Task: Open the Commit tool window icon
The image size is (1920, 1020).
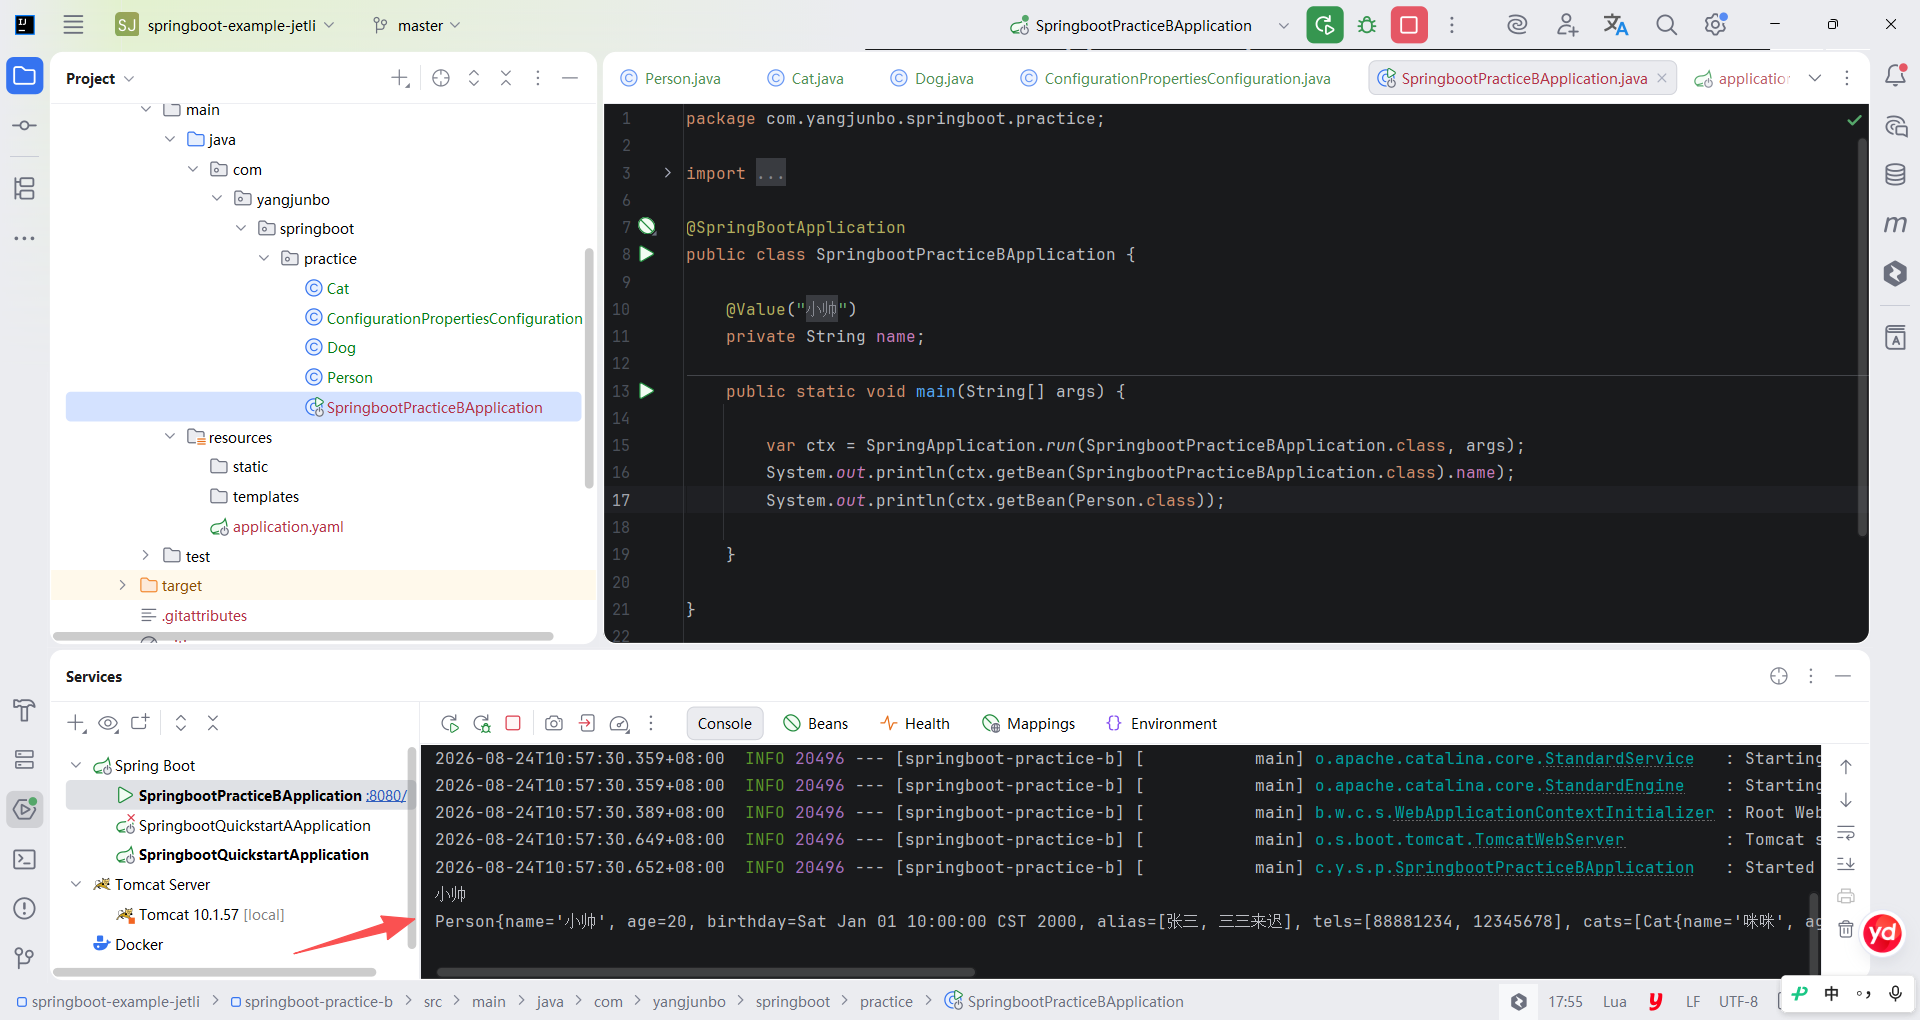Action: click(25, 126)
